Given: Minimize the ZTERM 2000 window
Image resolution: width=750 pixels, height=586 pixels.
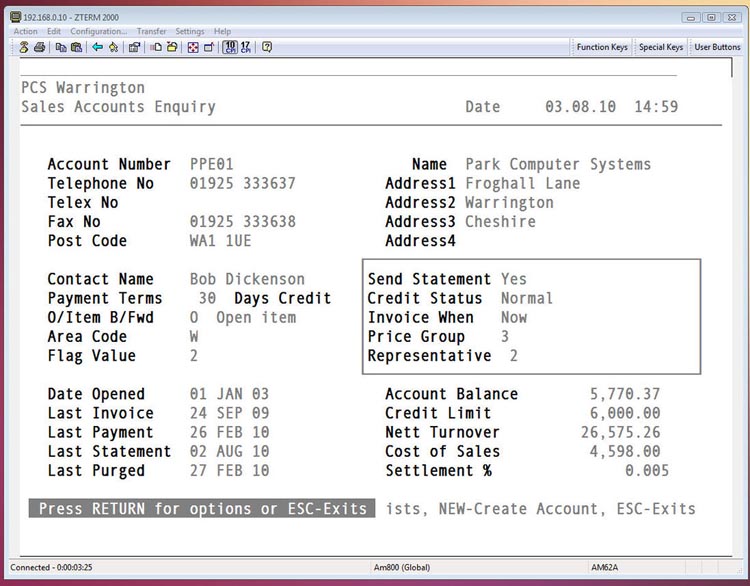Looking at the screenshot, I should tap(690, 18).
